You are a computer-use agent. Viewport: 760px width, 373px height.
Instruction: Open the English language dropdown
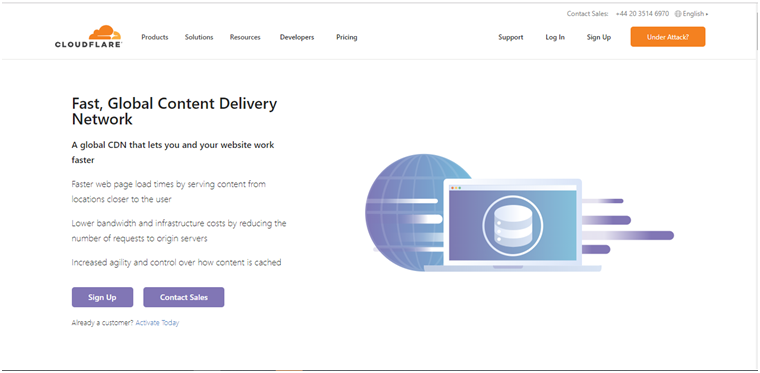pos(692,14)
